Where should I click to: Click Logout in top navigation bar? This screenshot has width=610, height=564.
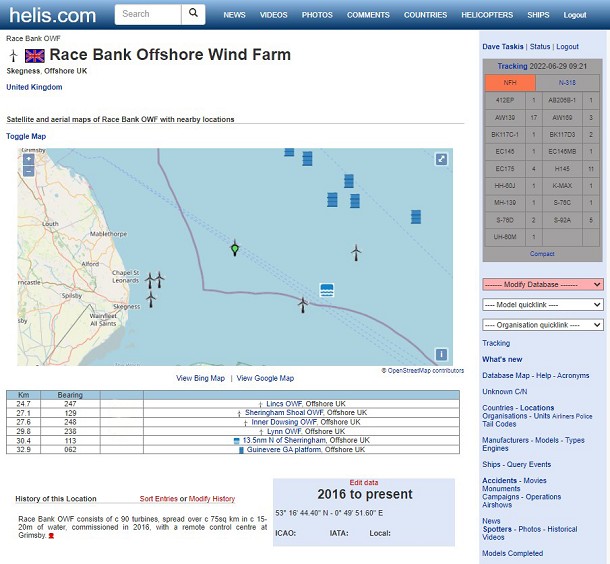tap(575, 15)
